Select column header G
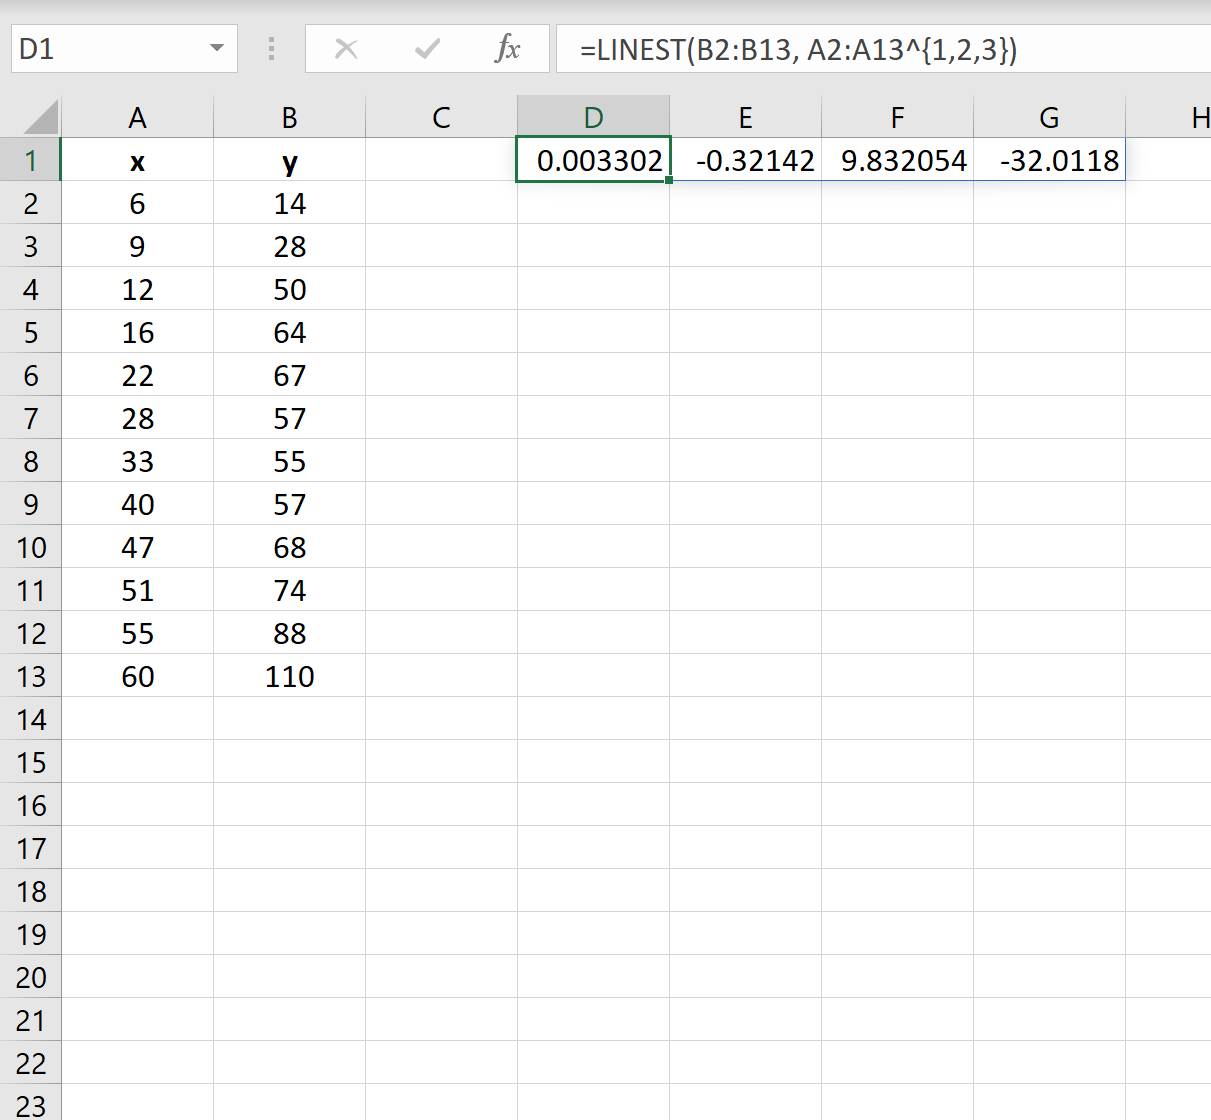This screenshot has height=1120, width=1211. click(x=1048, y=117)
